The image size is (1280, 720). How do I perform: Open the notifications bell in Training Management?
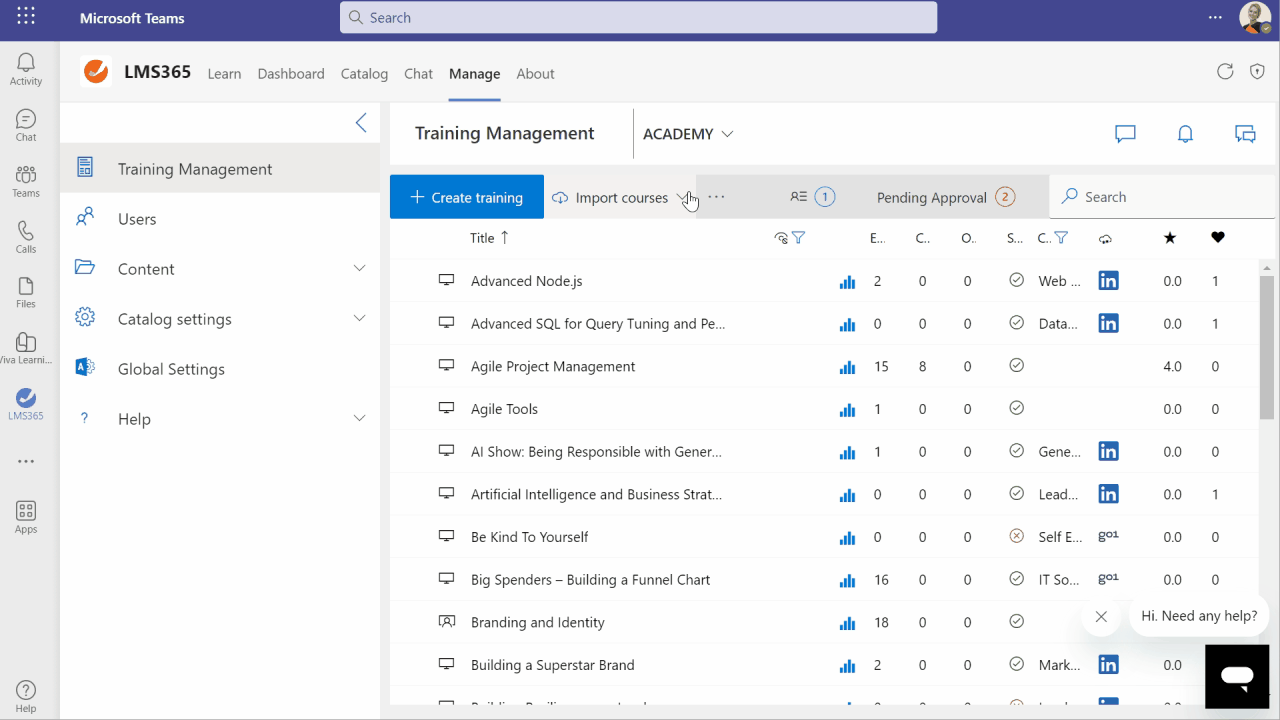click(1185, 134)
